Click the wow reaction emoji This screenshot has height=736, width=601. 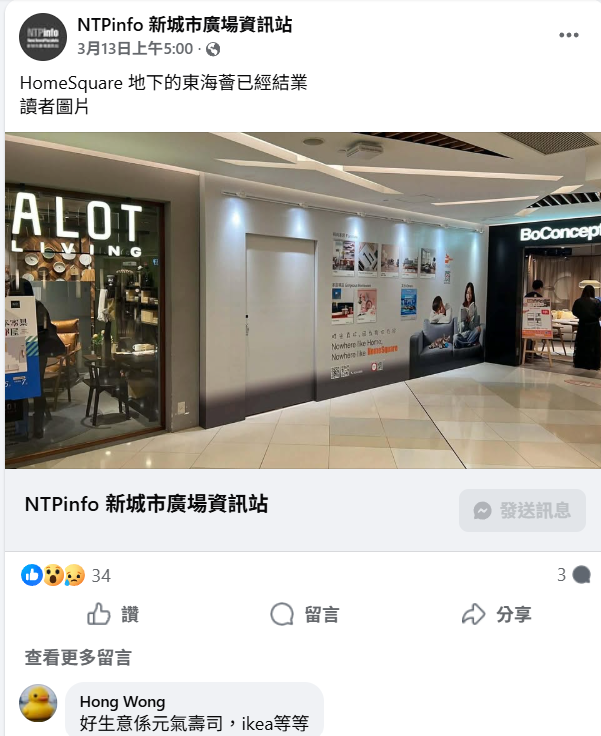[53, 575]
